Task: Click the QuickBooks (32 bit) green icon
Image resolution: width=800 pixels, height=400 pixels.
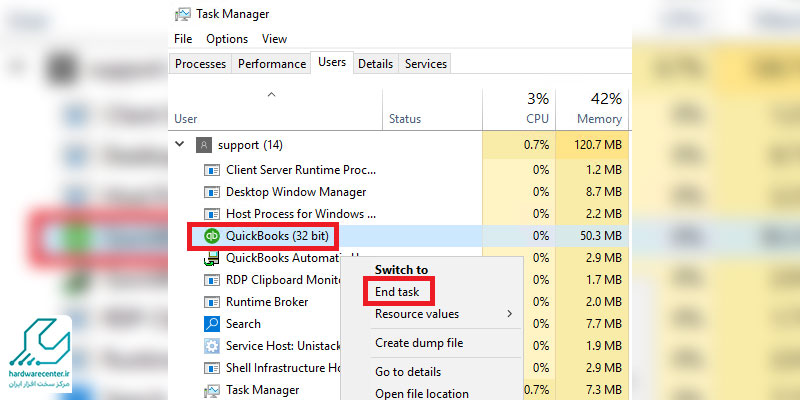Action: 212,236
